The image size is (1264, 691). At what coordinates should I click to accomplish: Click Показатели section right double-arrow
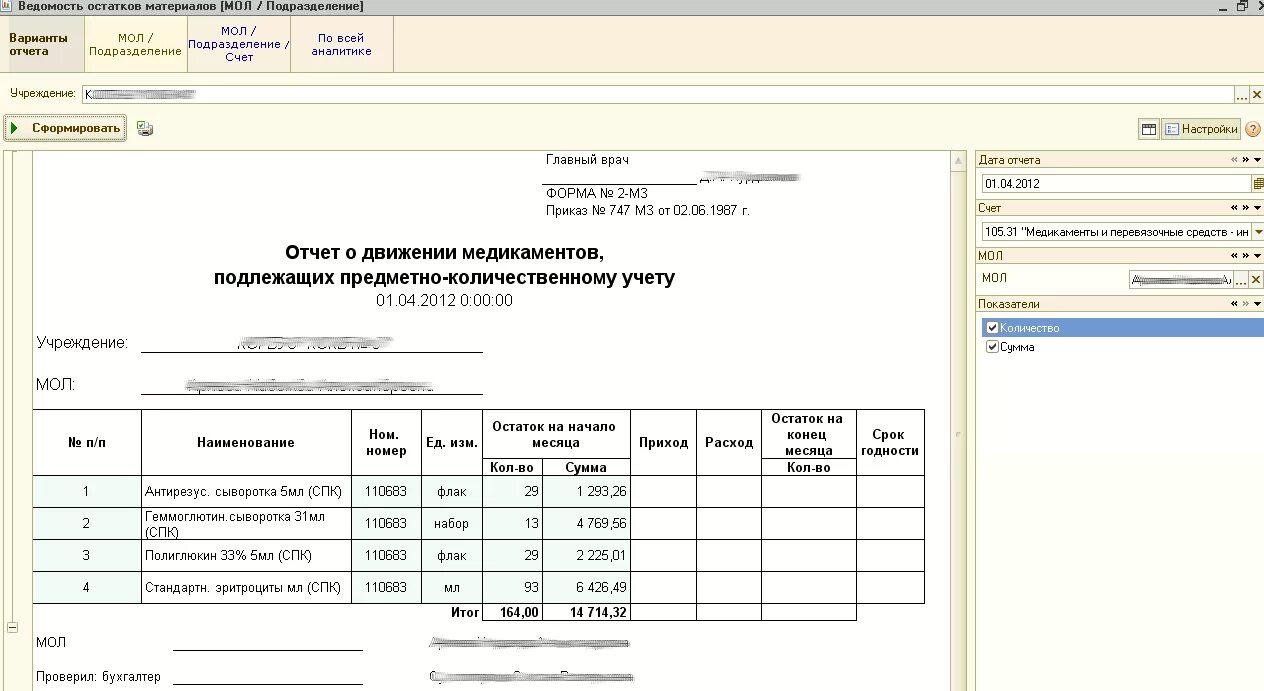click(x=1245, y=304)
